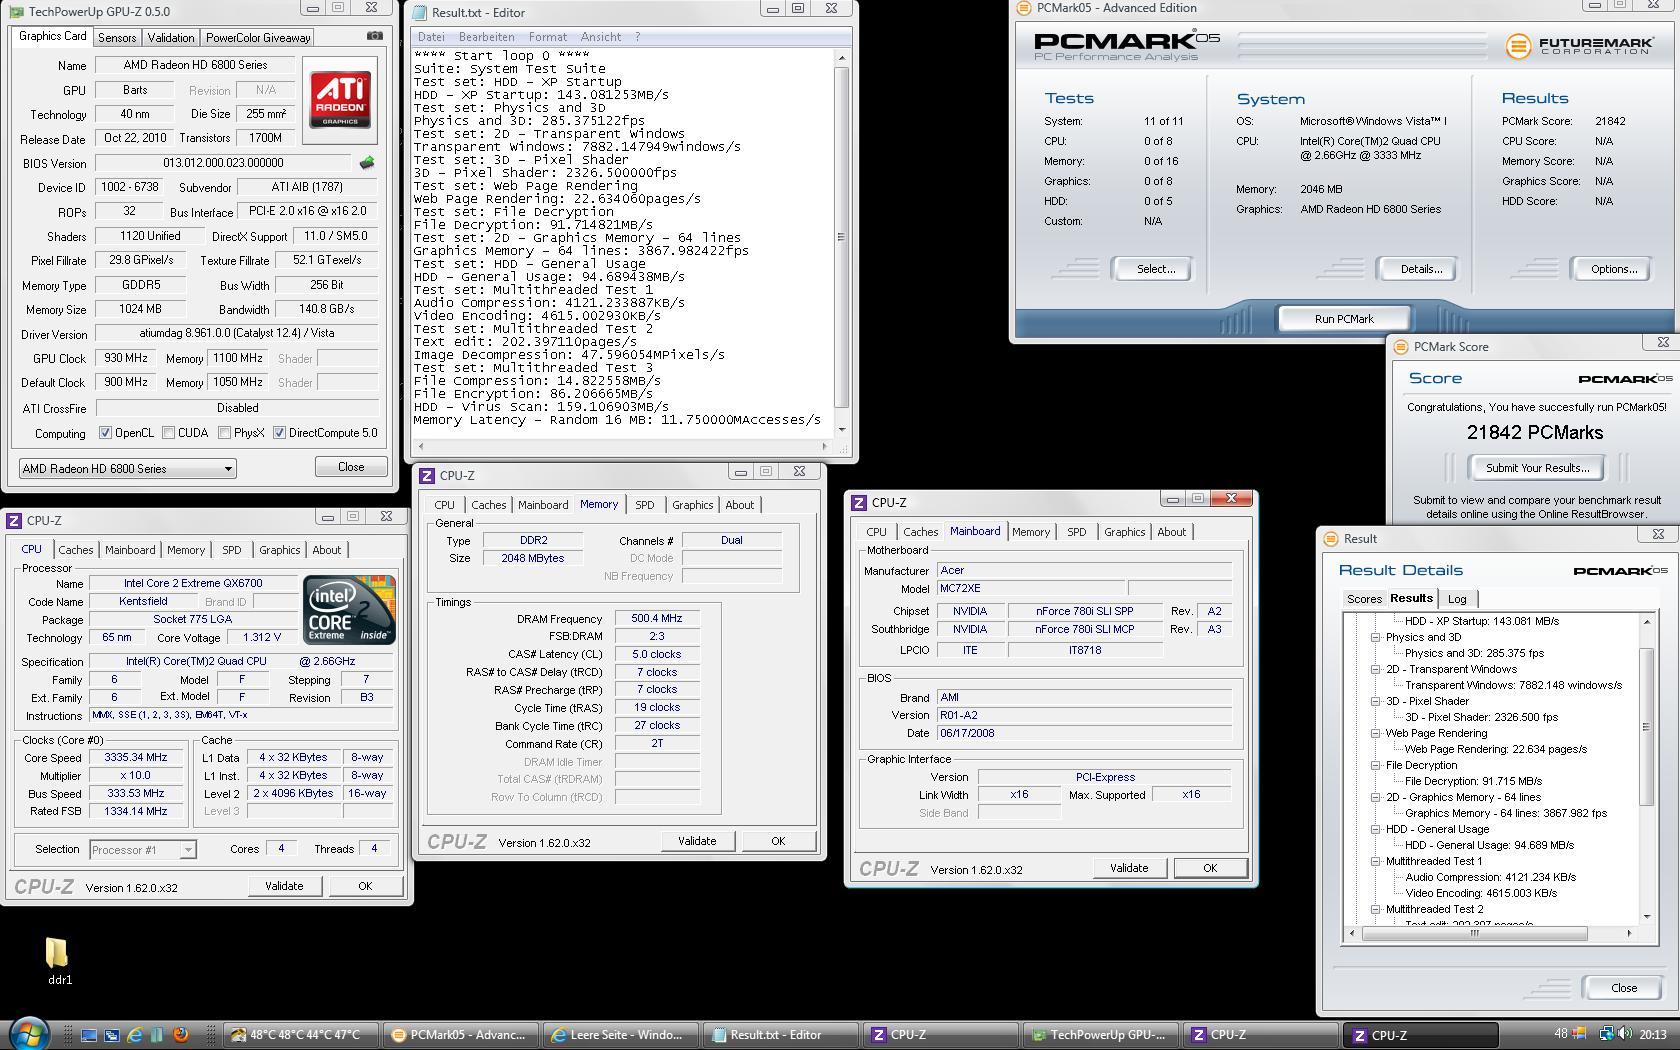
Task: Click the GPU-Z screenshot camera icon
Action: pyautogui.click(x=374, y=36)
